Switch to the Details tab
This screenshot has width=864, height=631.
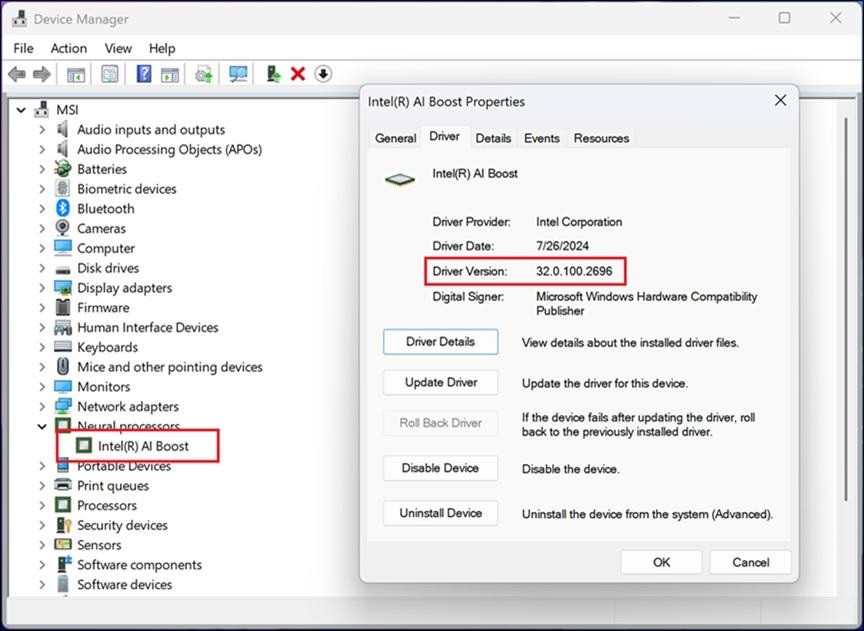(493, 138)
